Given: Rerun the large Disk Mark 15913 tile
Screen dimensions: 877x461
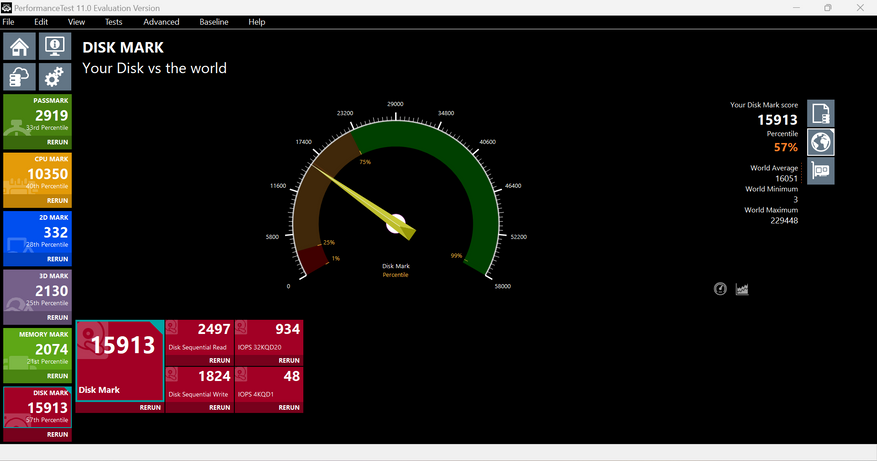Looking at the screenshot, I should click(x=150, y=407).
